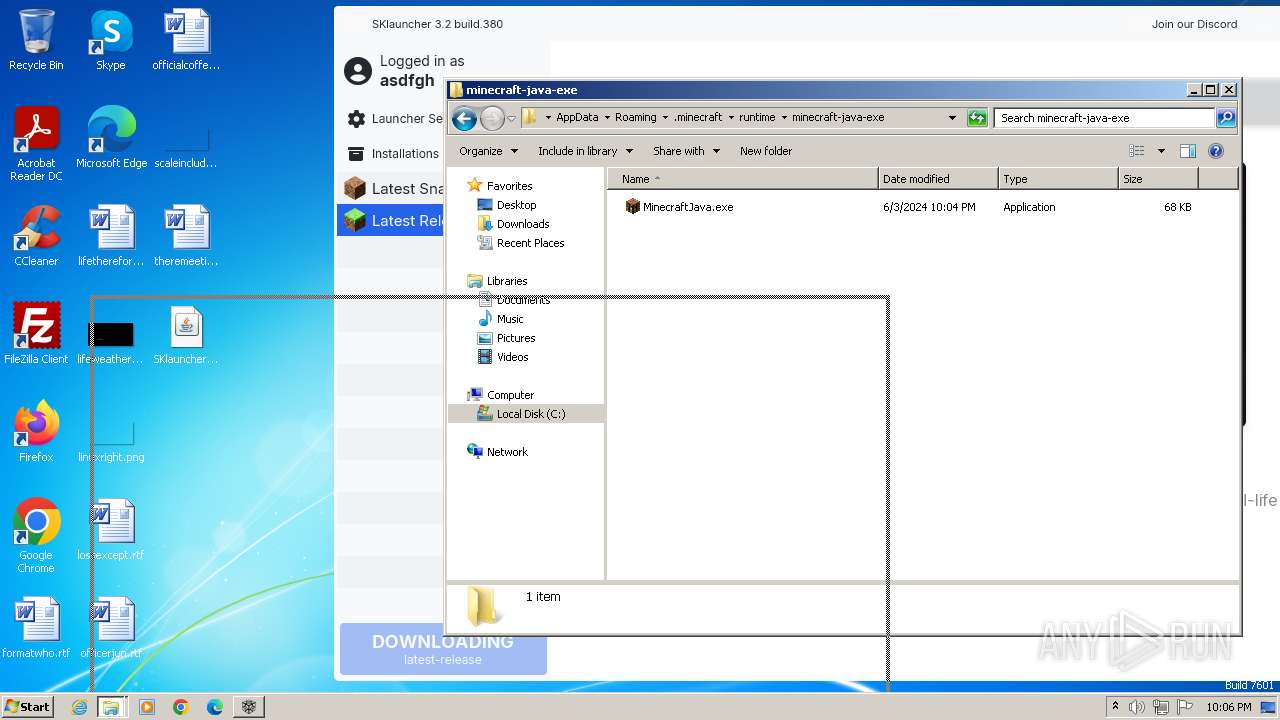1280x720 pixels.
Task: Open FileZilla Client desktop icon
Action: (36, 334)
